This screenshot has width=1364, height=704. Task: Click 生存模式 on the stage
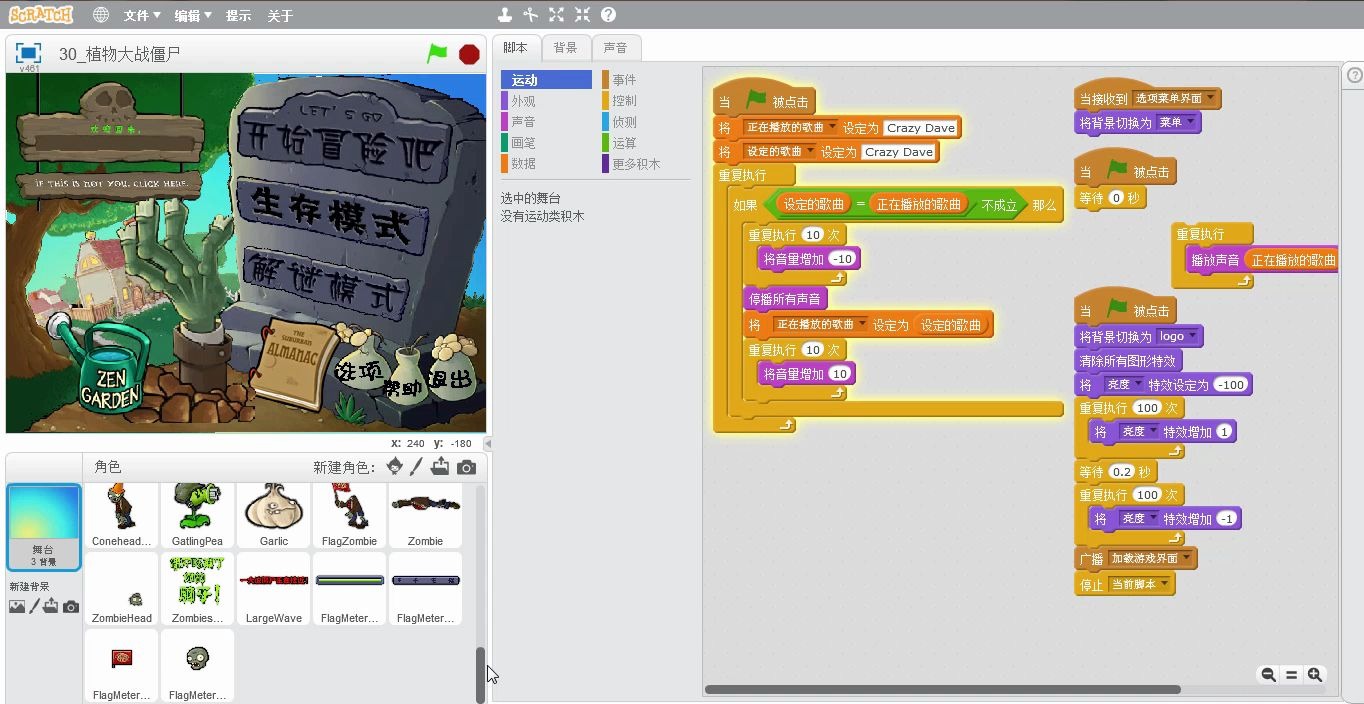(x=331, y=214)
